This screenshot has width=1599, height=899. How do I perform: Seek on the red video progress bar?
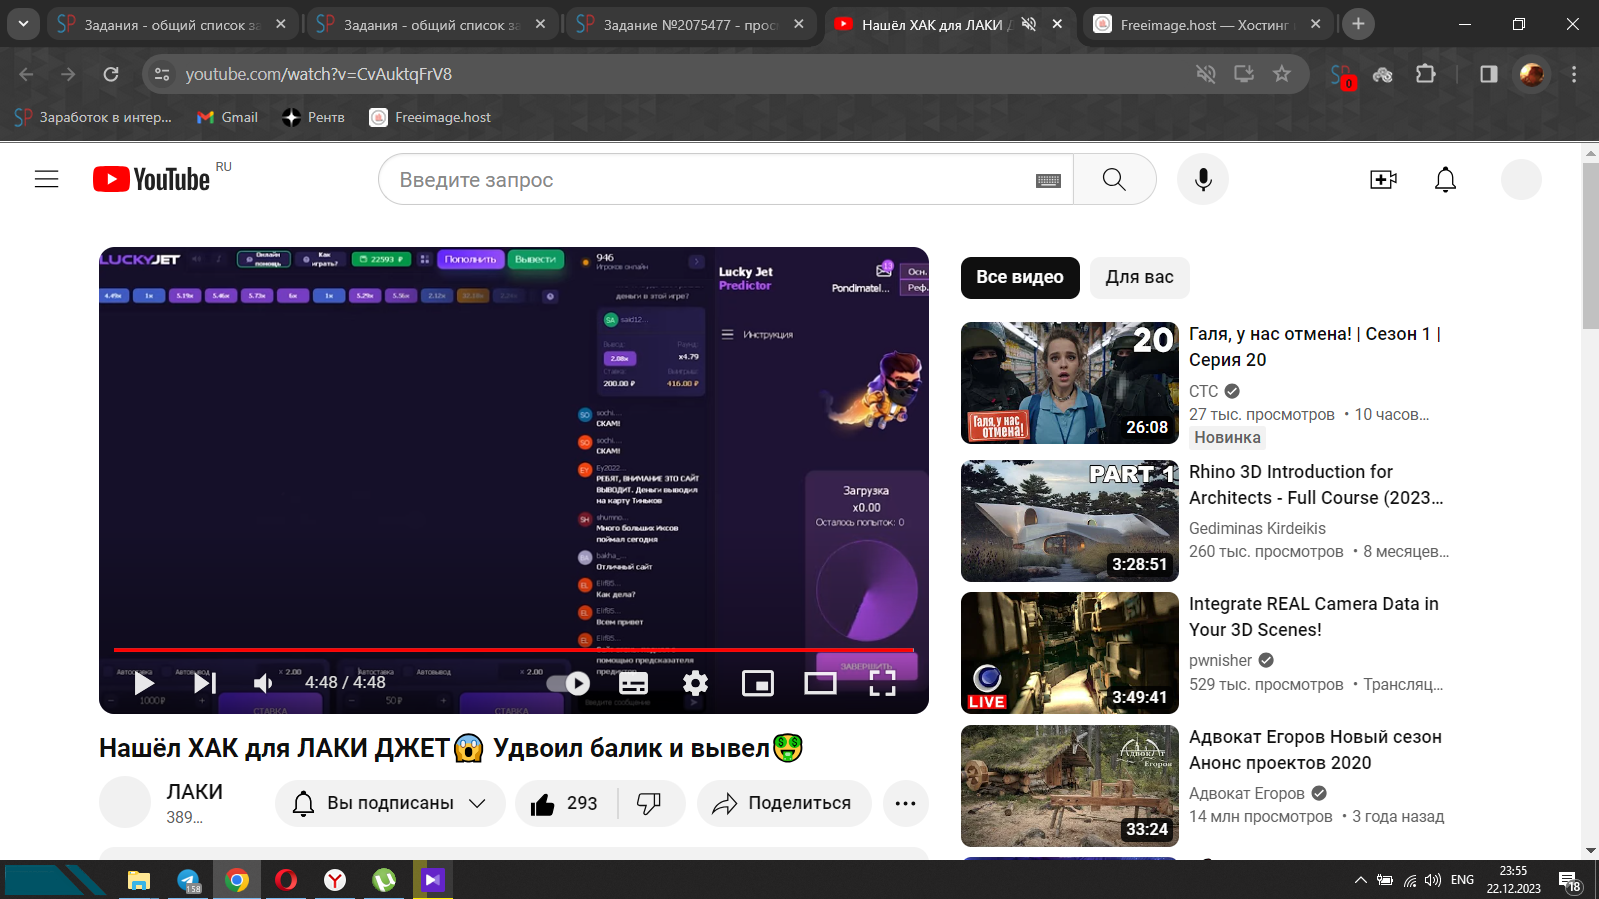tap(514, 650)
